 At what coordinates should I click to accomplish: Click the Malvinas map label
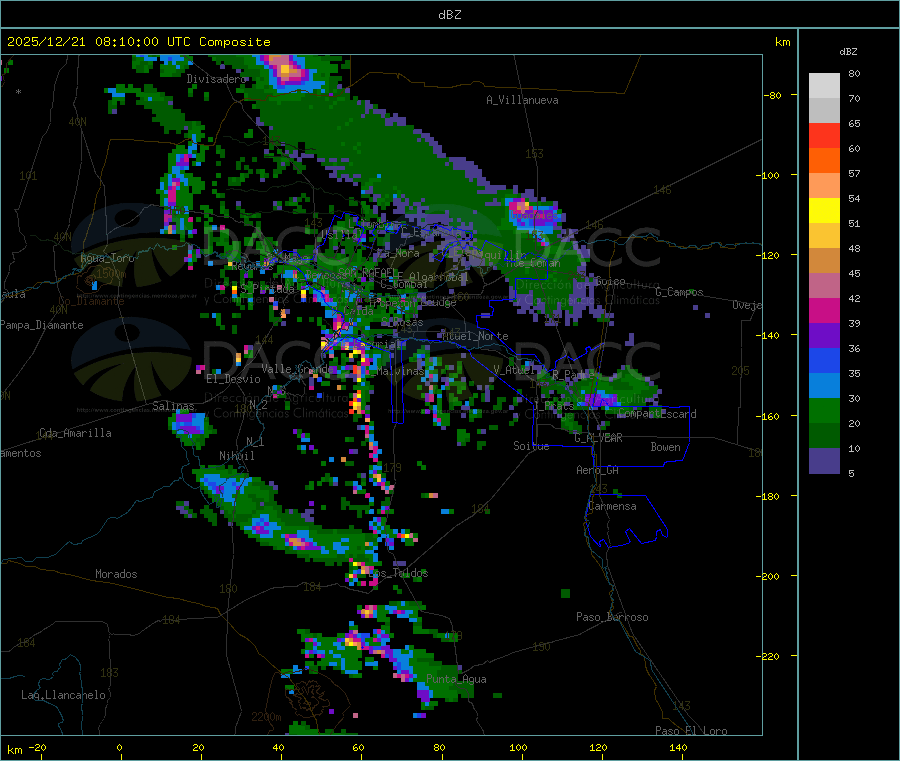pos(400,371)
